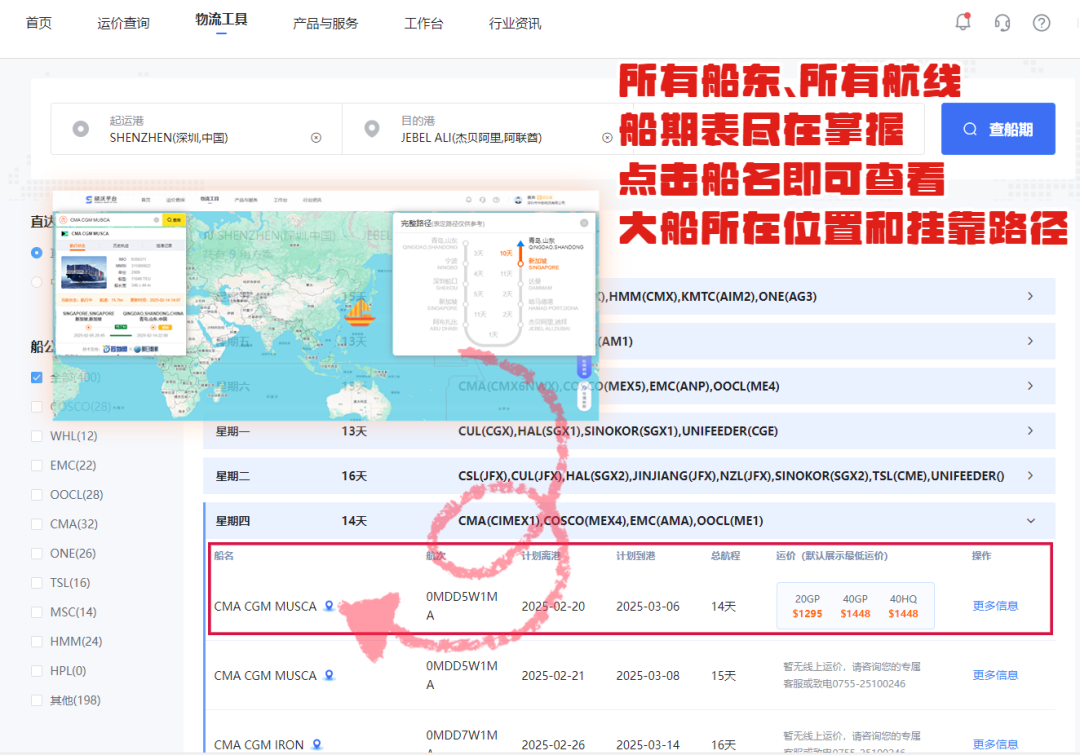
Task: Open the help question mark icon
Action: [x=1041, y=23]
